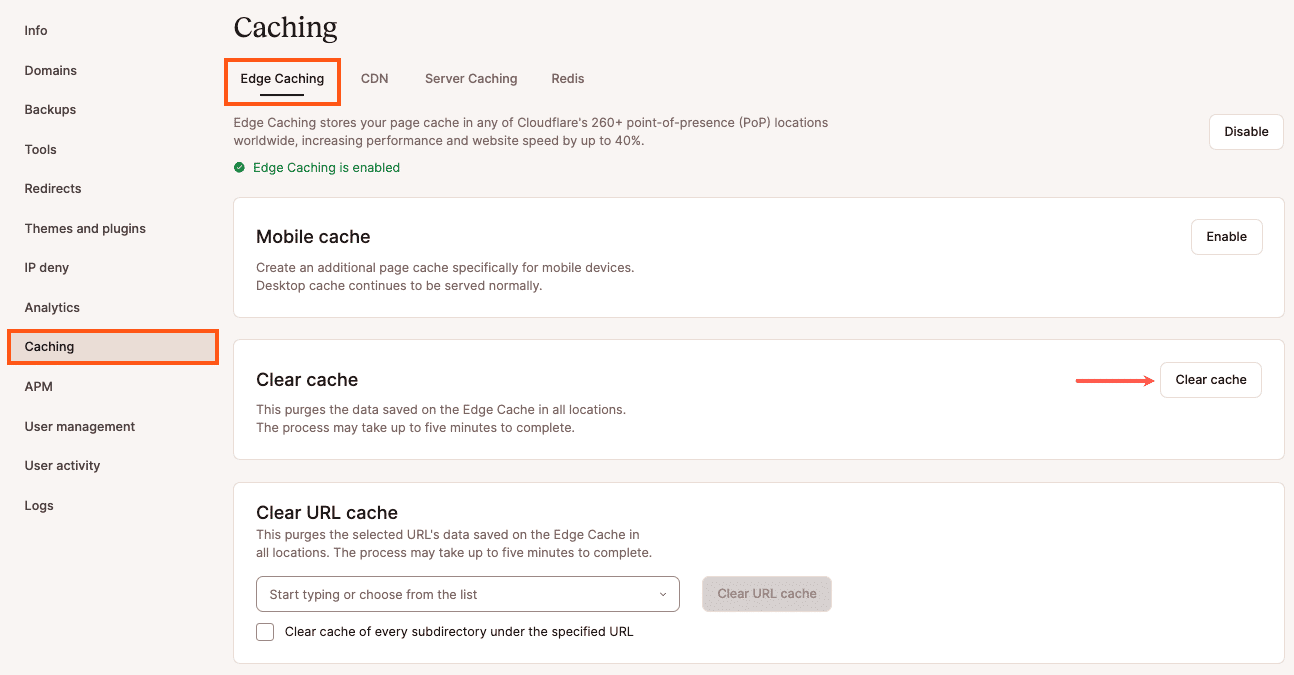Click the grayed Clear URL cache button
The height and width of the screenshot is (675, 1294).
(x=766, y=593)
